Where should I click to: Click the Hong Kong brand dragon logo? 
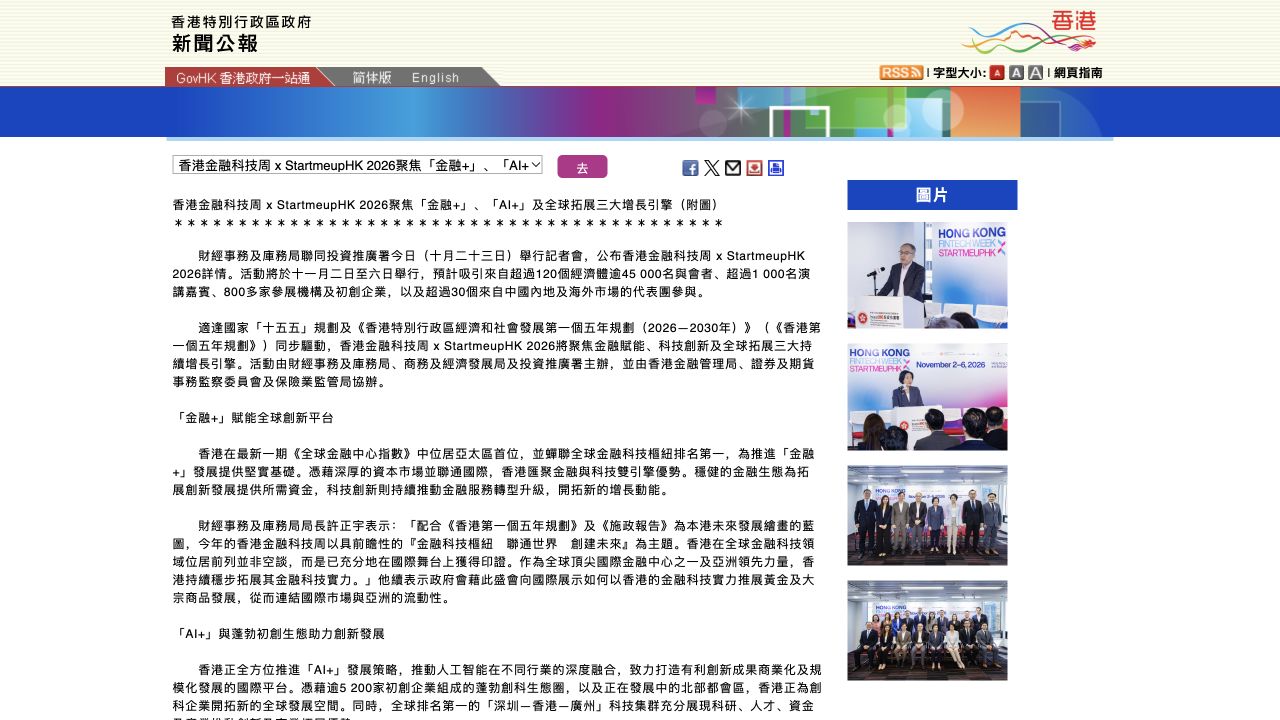point(1028,32)
